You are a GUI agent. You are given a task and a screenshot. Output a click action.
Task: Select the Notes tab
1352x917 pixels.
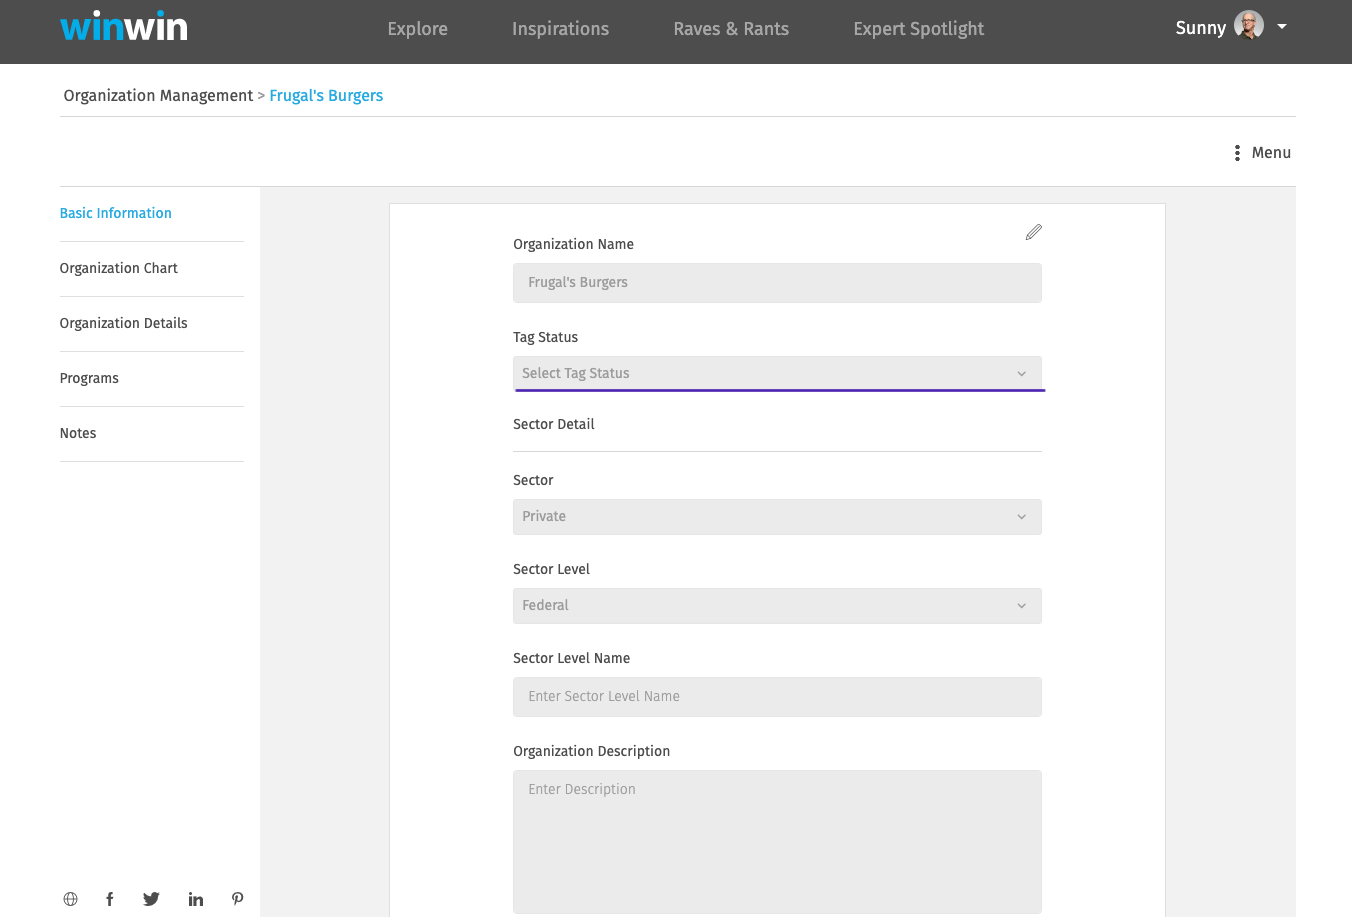[77, 433]
